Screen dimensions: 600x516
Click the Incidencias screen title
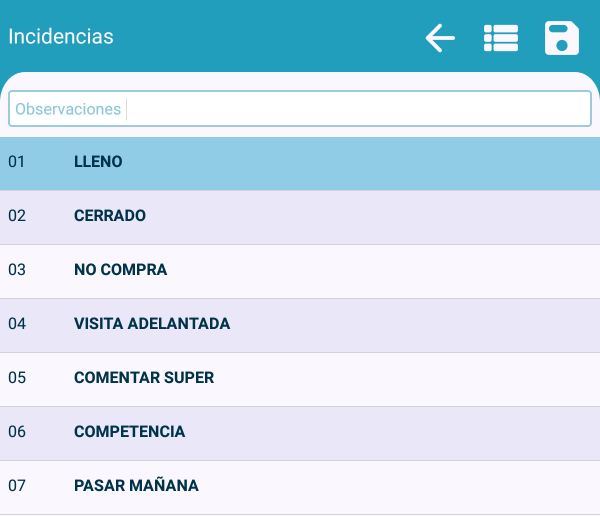[x=61, y=37]
